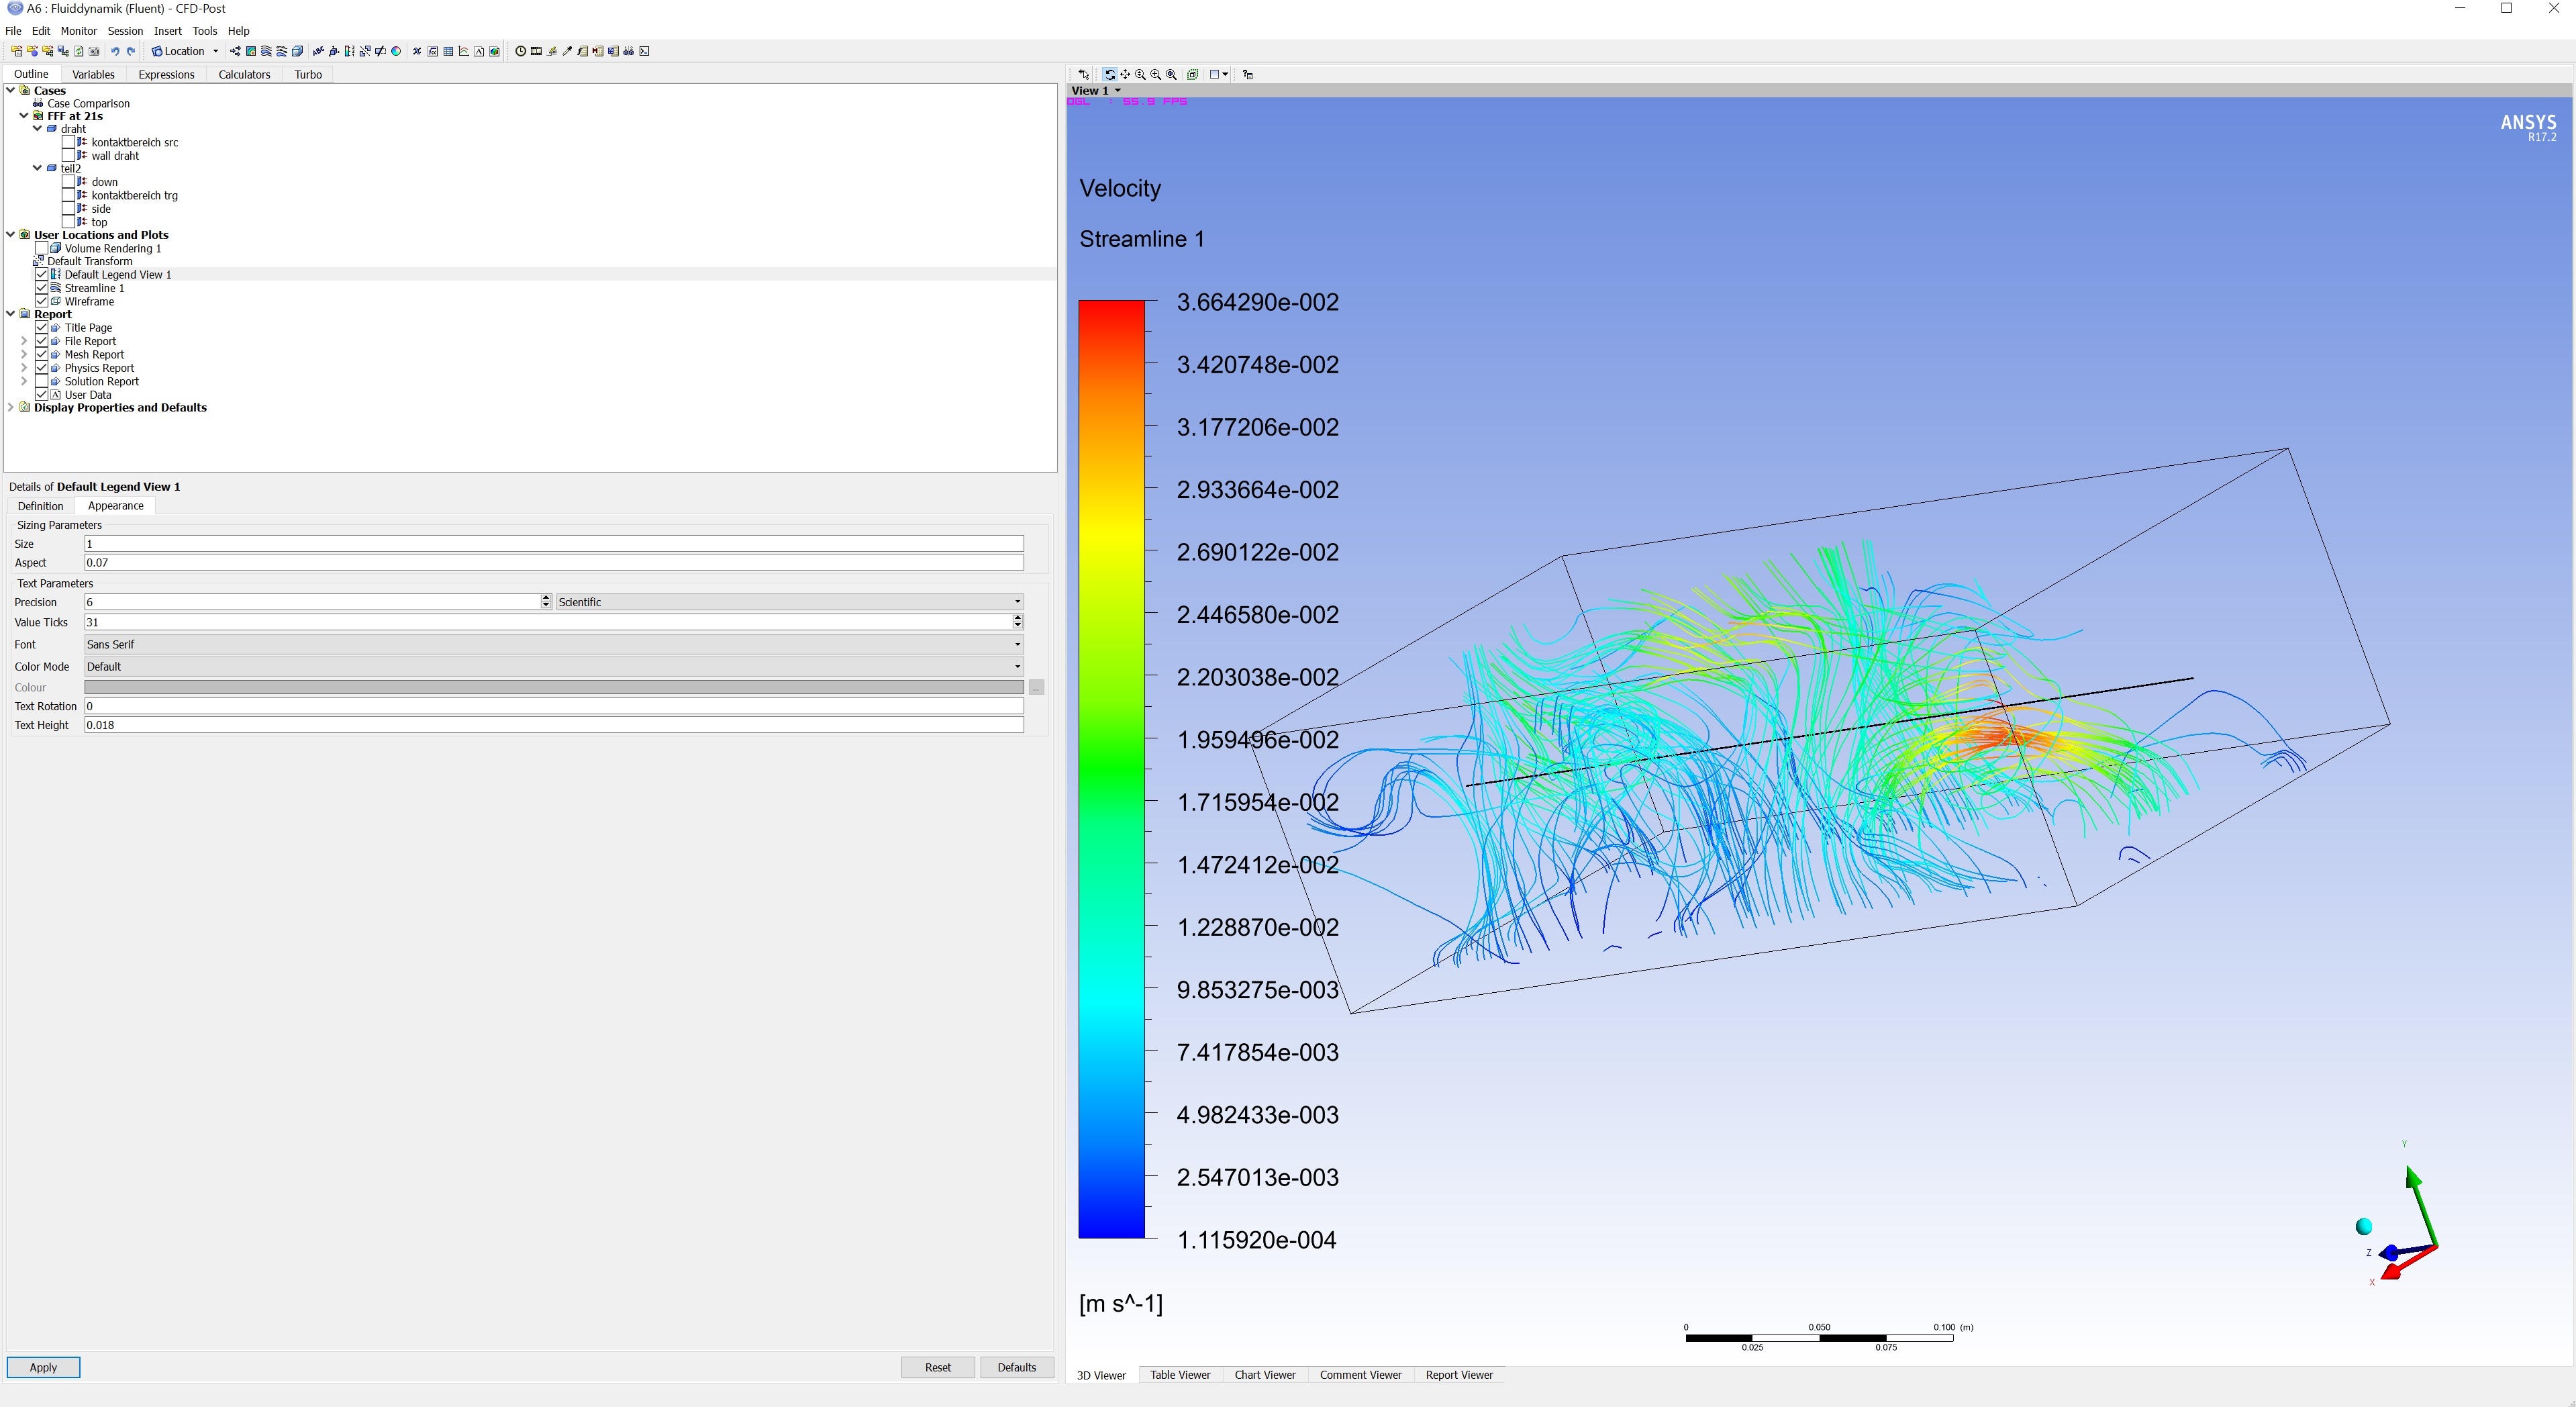Click the grey Colour swatch bar
Viewport: 2576px width, 1407px height.
click(554, 687)
